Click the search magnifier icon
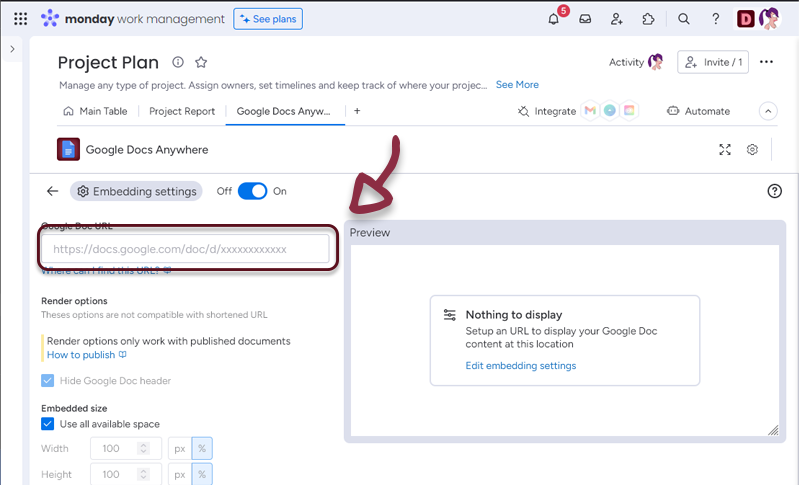The width and height of the screenshot is (800, 485). 684,19
